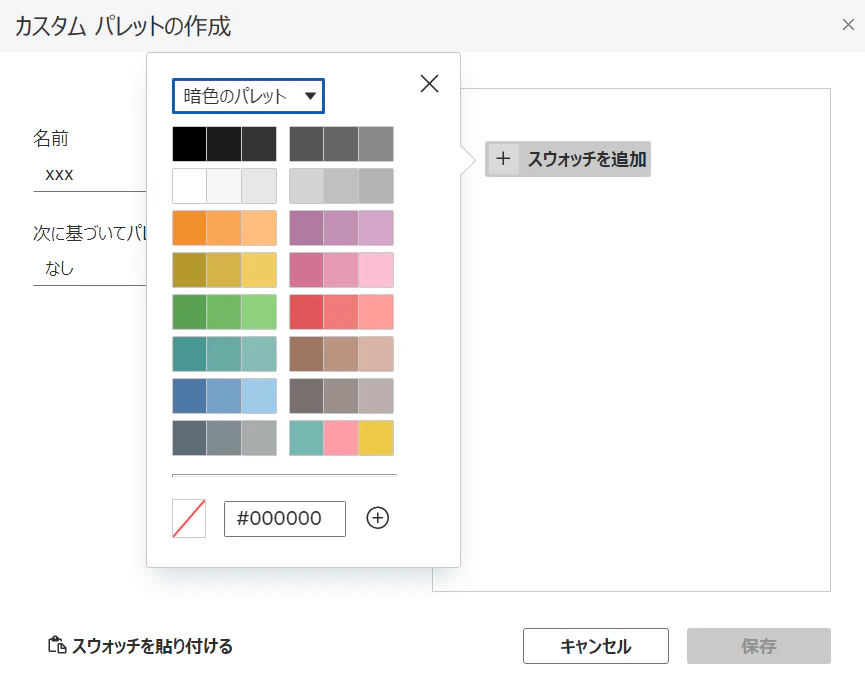Click the 名前 field containing xxx
Image resolution: width=865 pixels, height=695 pixels.
[x=89, y=175]
